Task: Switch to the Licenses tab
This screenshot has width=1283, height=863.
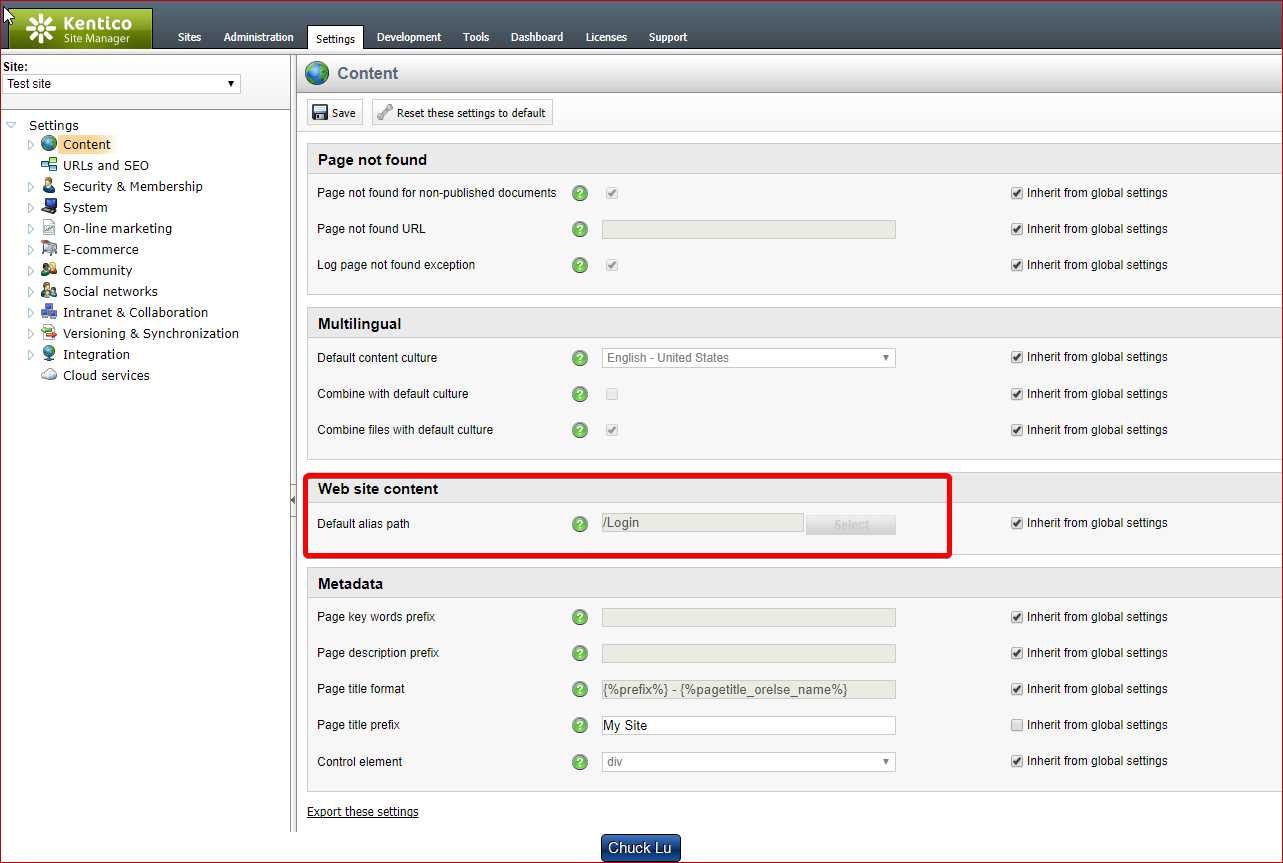Action: [606, 37]
